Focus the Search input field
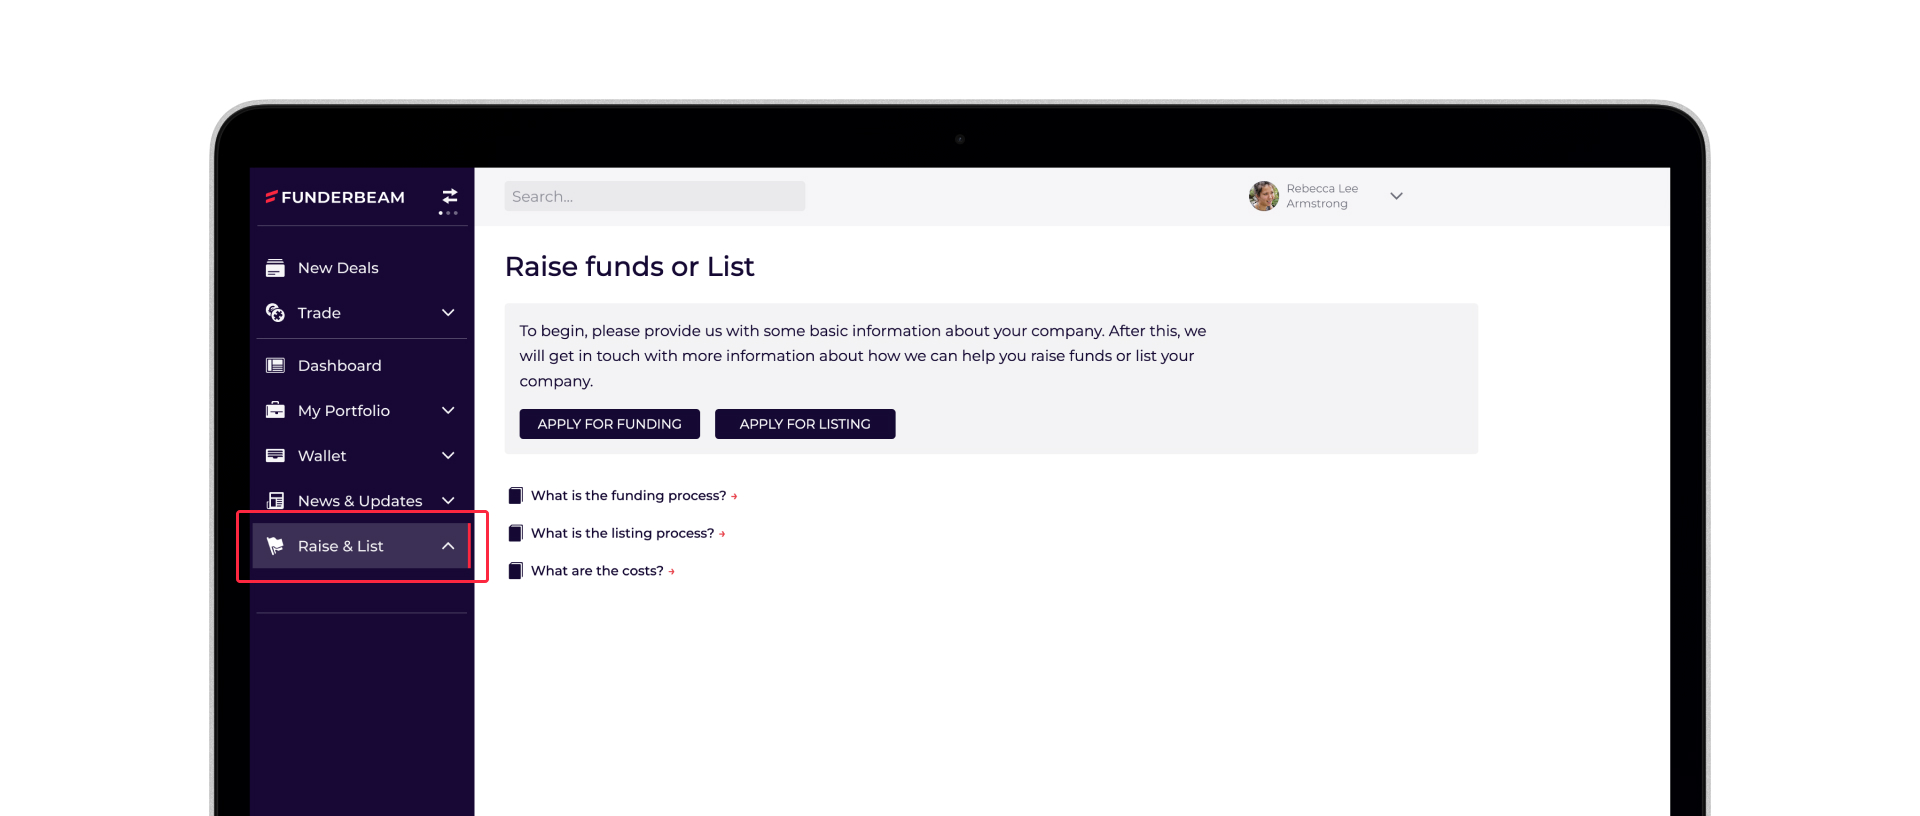Viewport: 1920px width, 816px height. pyautogui.click(x=655, y=196)
